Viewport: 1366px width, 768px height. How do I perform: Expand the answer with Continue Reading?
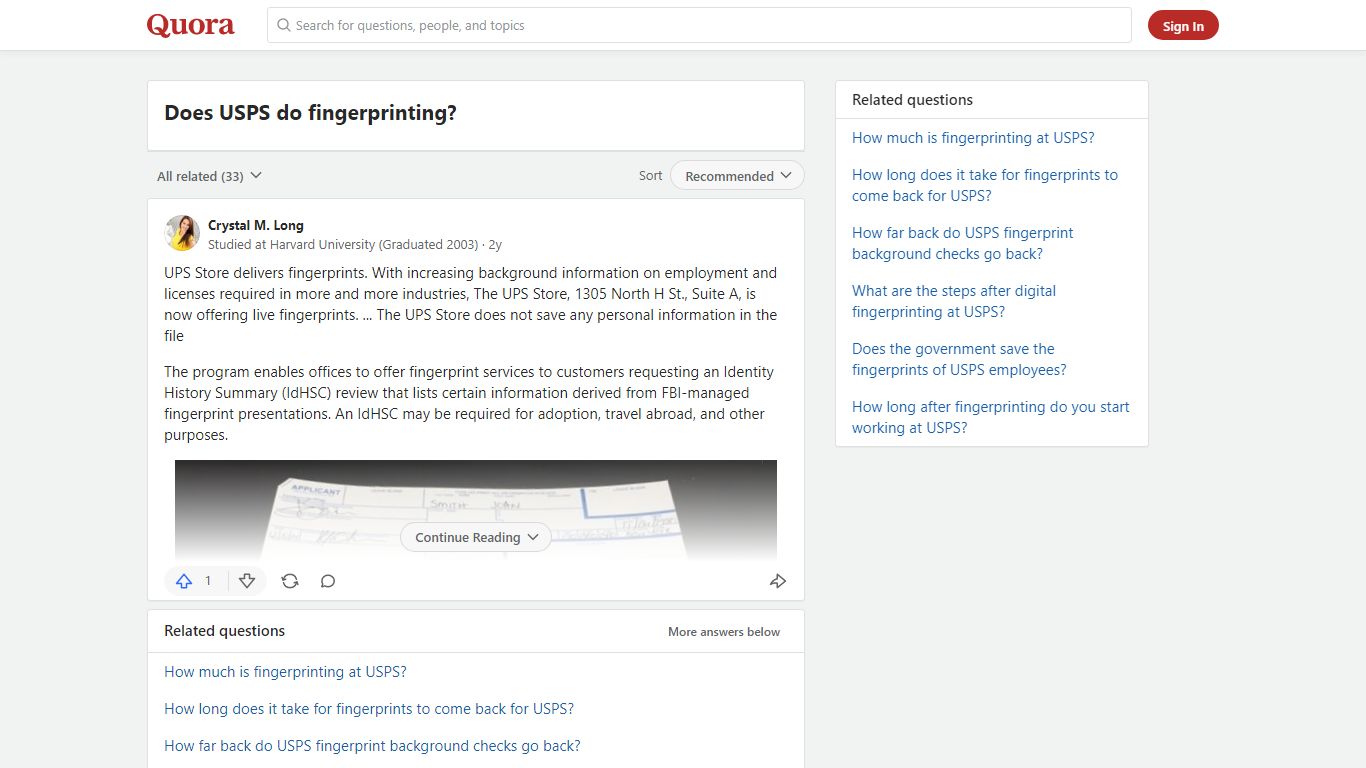tap(476, 537)
